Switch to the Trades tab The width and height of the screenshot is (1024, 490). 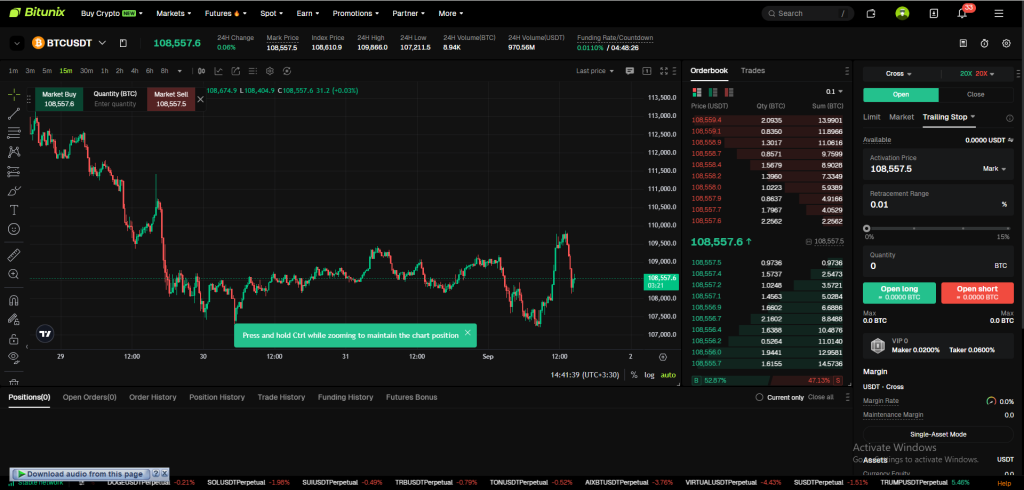coord(753,71)
